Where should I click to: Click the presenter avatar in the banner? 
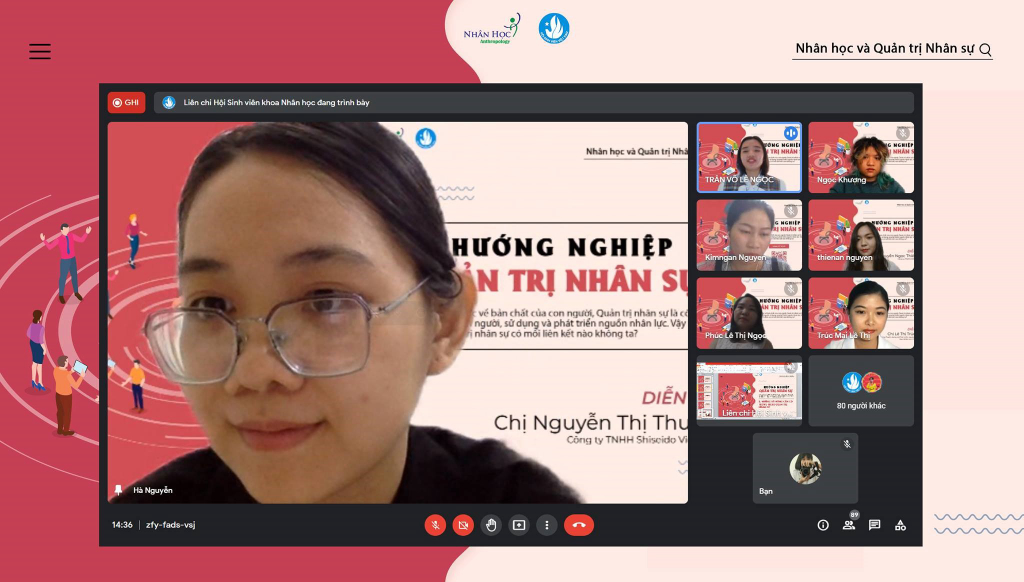pos(168,103)
